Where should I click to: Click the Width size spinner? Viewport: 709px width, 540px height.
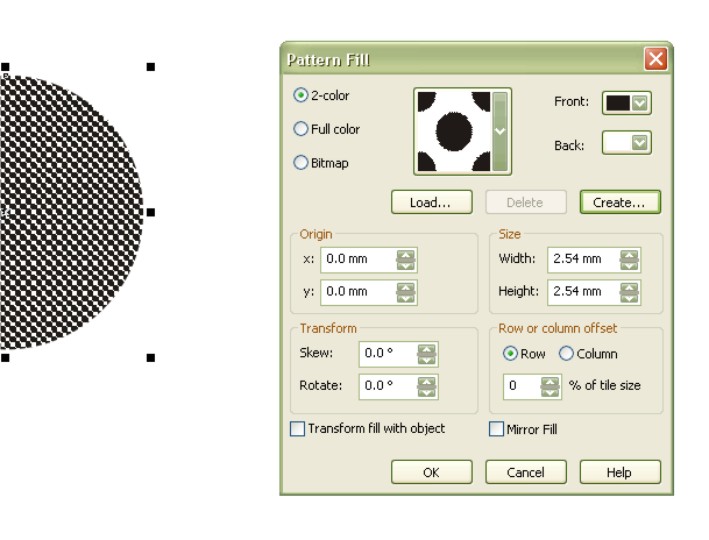click(629, 259)
